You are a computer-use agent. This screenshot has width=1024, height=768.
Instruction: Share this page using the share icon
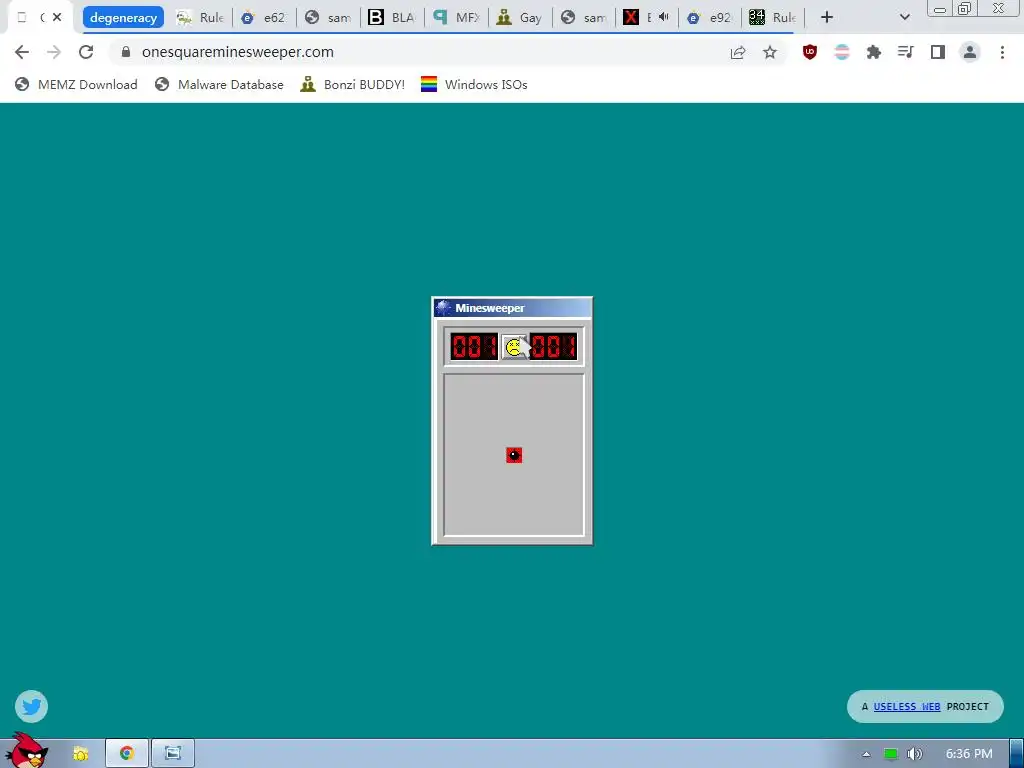click(738, 52)
